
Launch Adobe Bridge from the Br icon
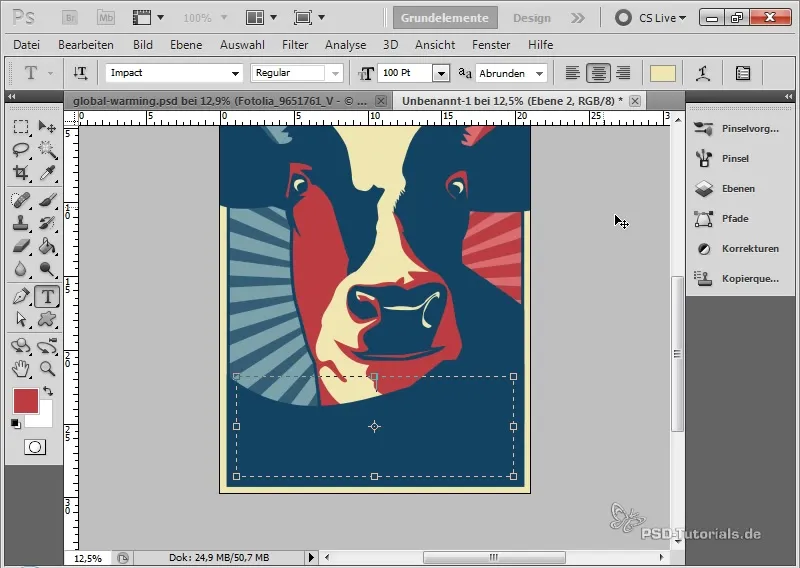click(69, 18)
